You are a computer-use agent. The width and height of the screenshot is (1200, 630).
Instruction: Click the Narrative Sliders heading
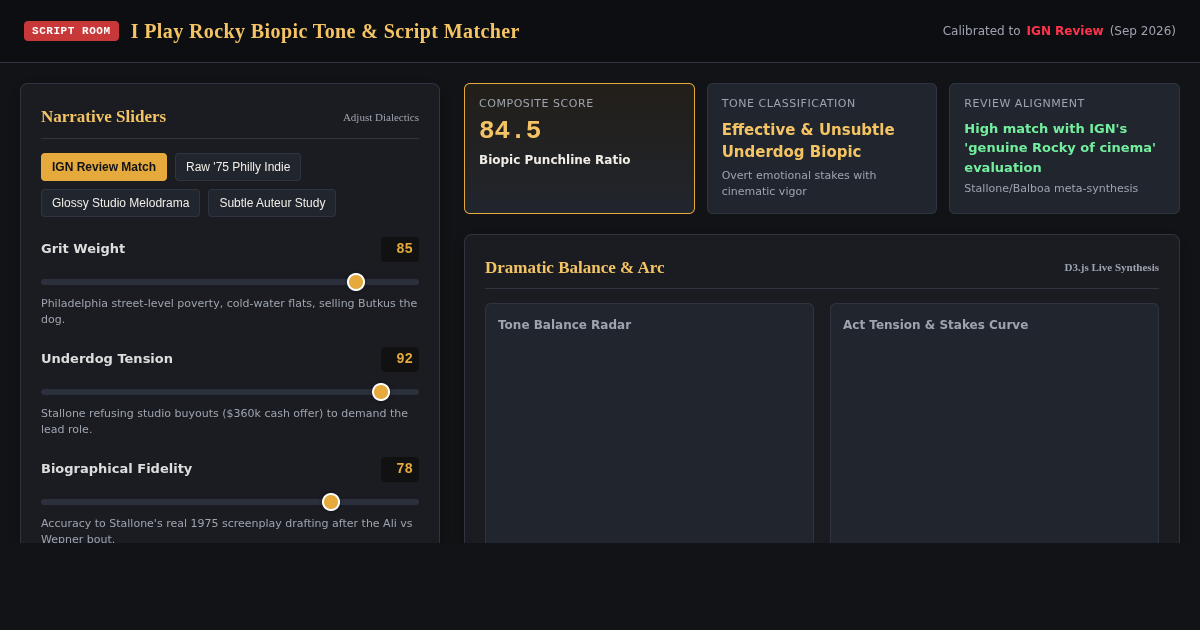pos(103,117)
